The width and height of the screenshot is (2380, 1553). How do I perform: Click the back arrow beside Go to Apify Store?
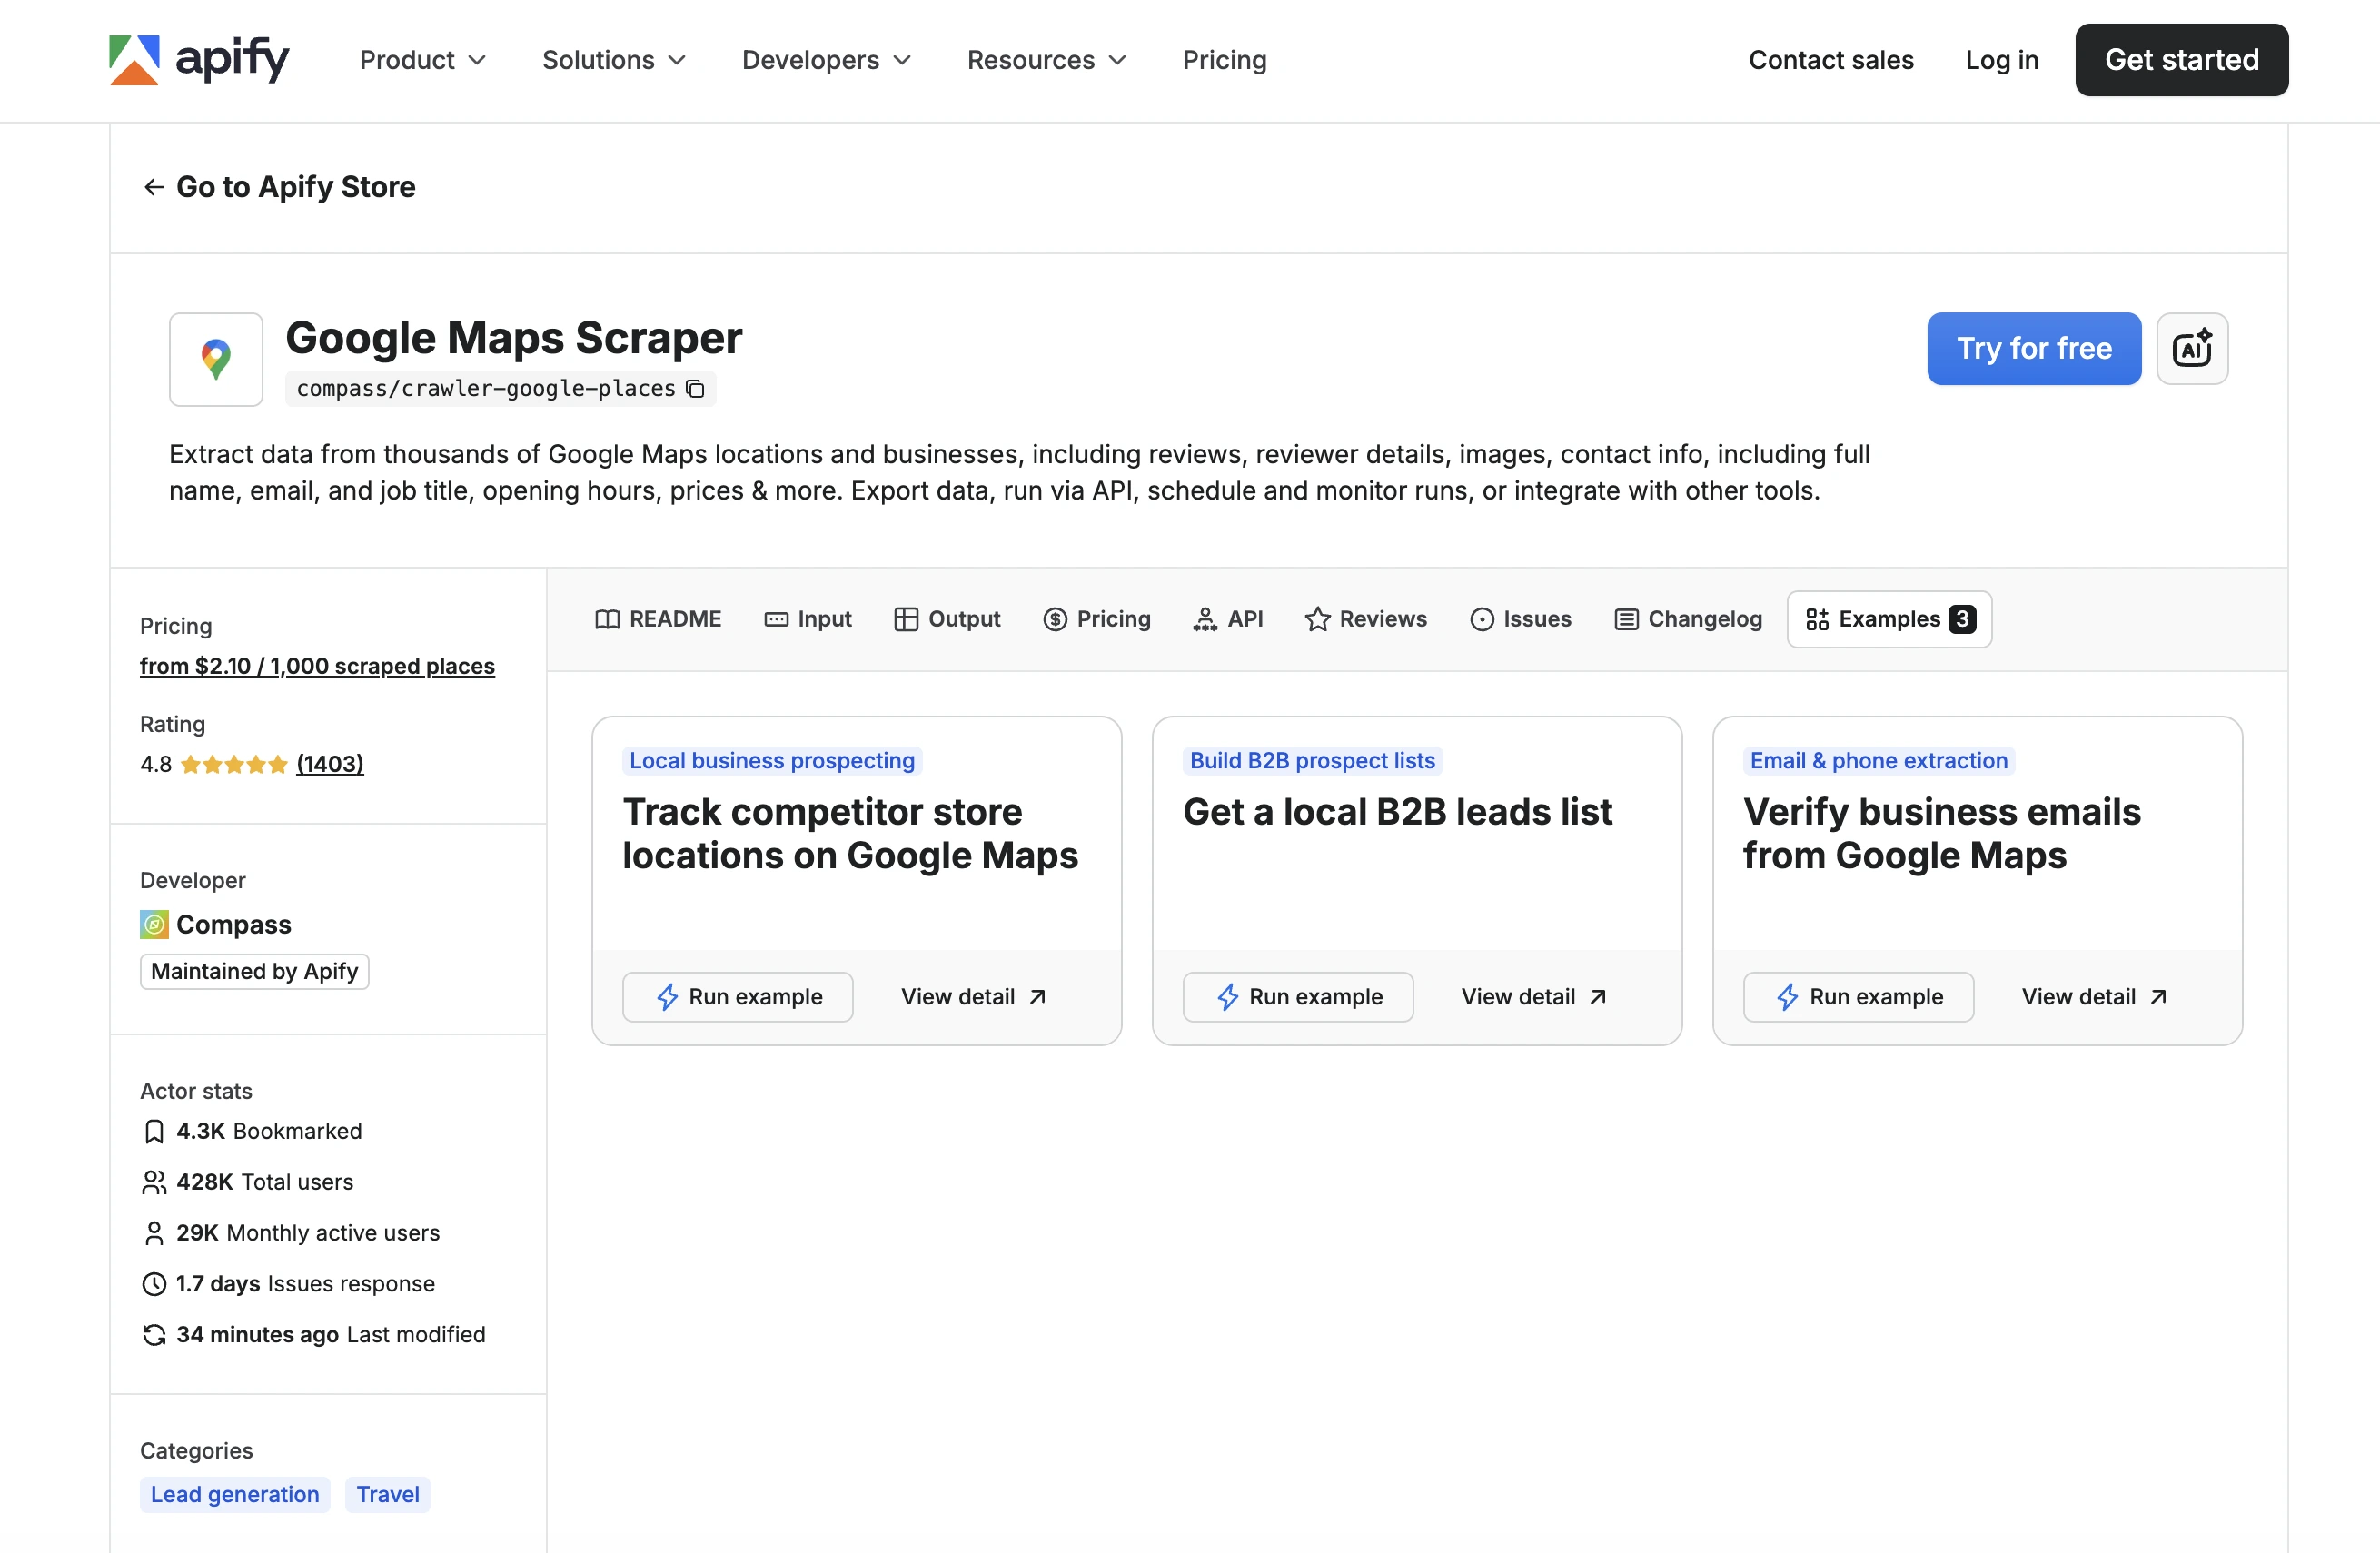point(153,187)
